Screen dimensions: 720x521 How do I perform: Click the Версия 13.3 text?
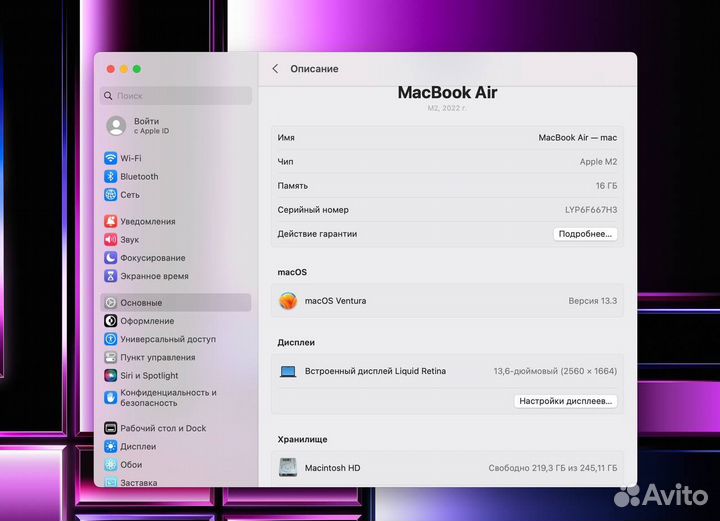pyautogui.click(x=593, y=301)
